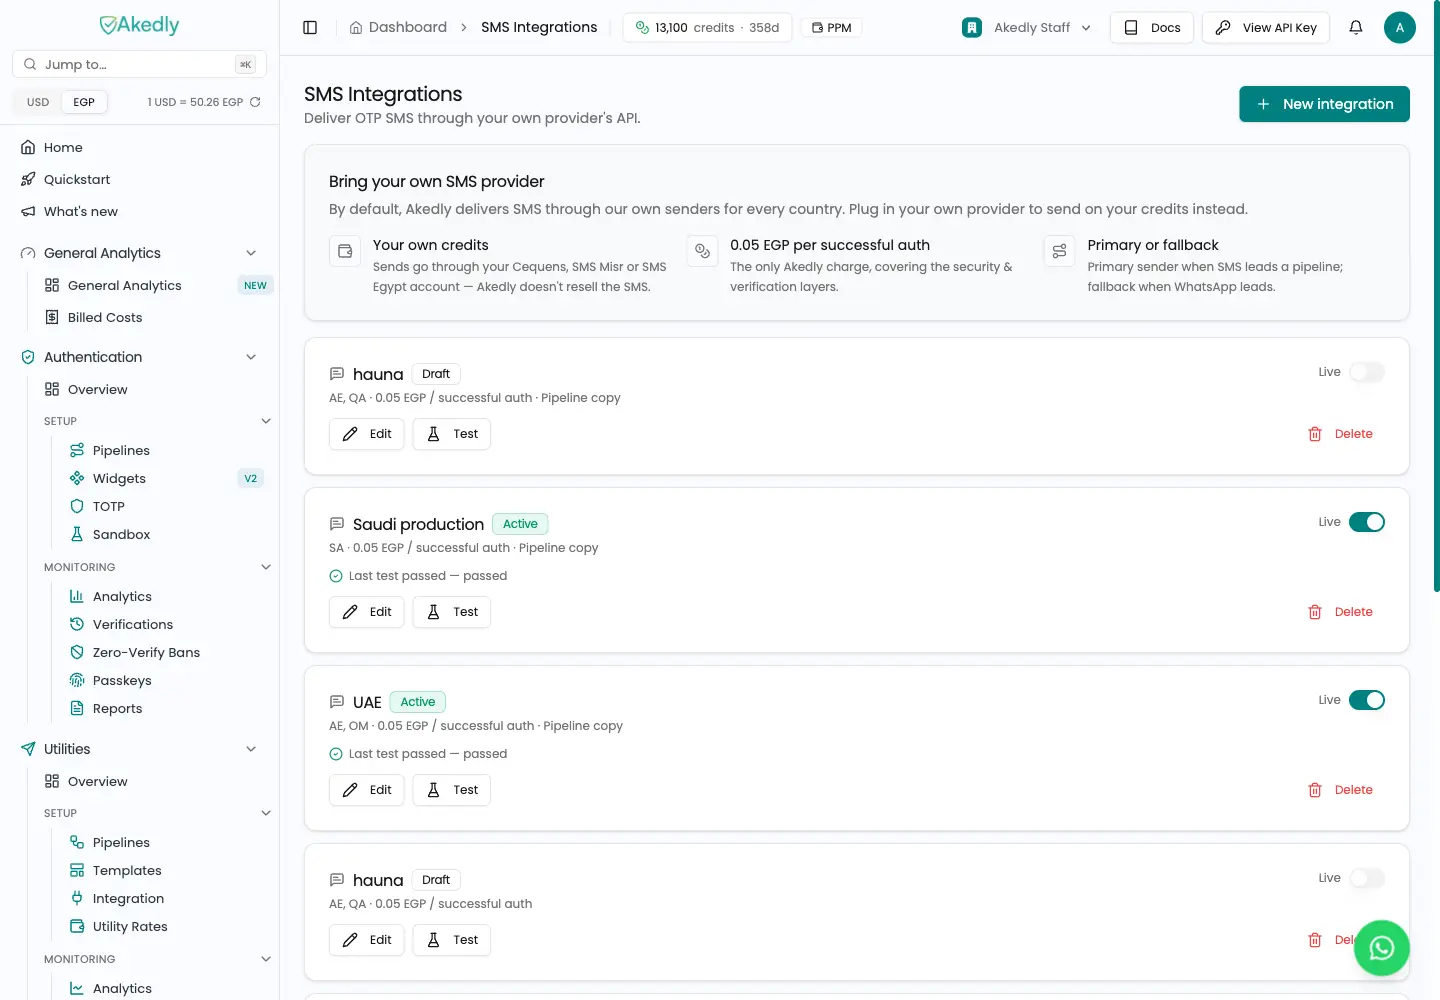Collapse General Analytics section
The width and height of the screenshot is (1440, 1000).
251,253
